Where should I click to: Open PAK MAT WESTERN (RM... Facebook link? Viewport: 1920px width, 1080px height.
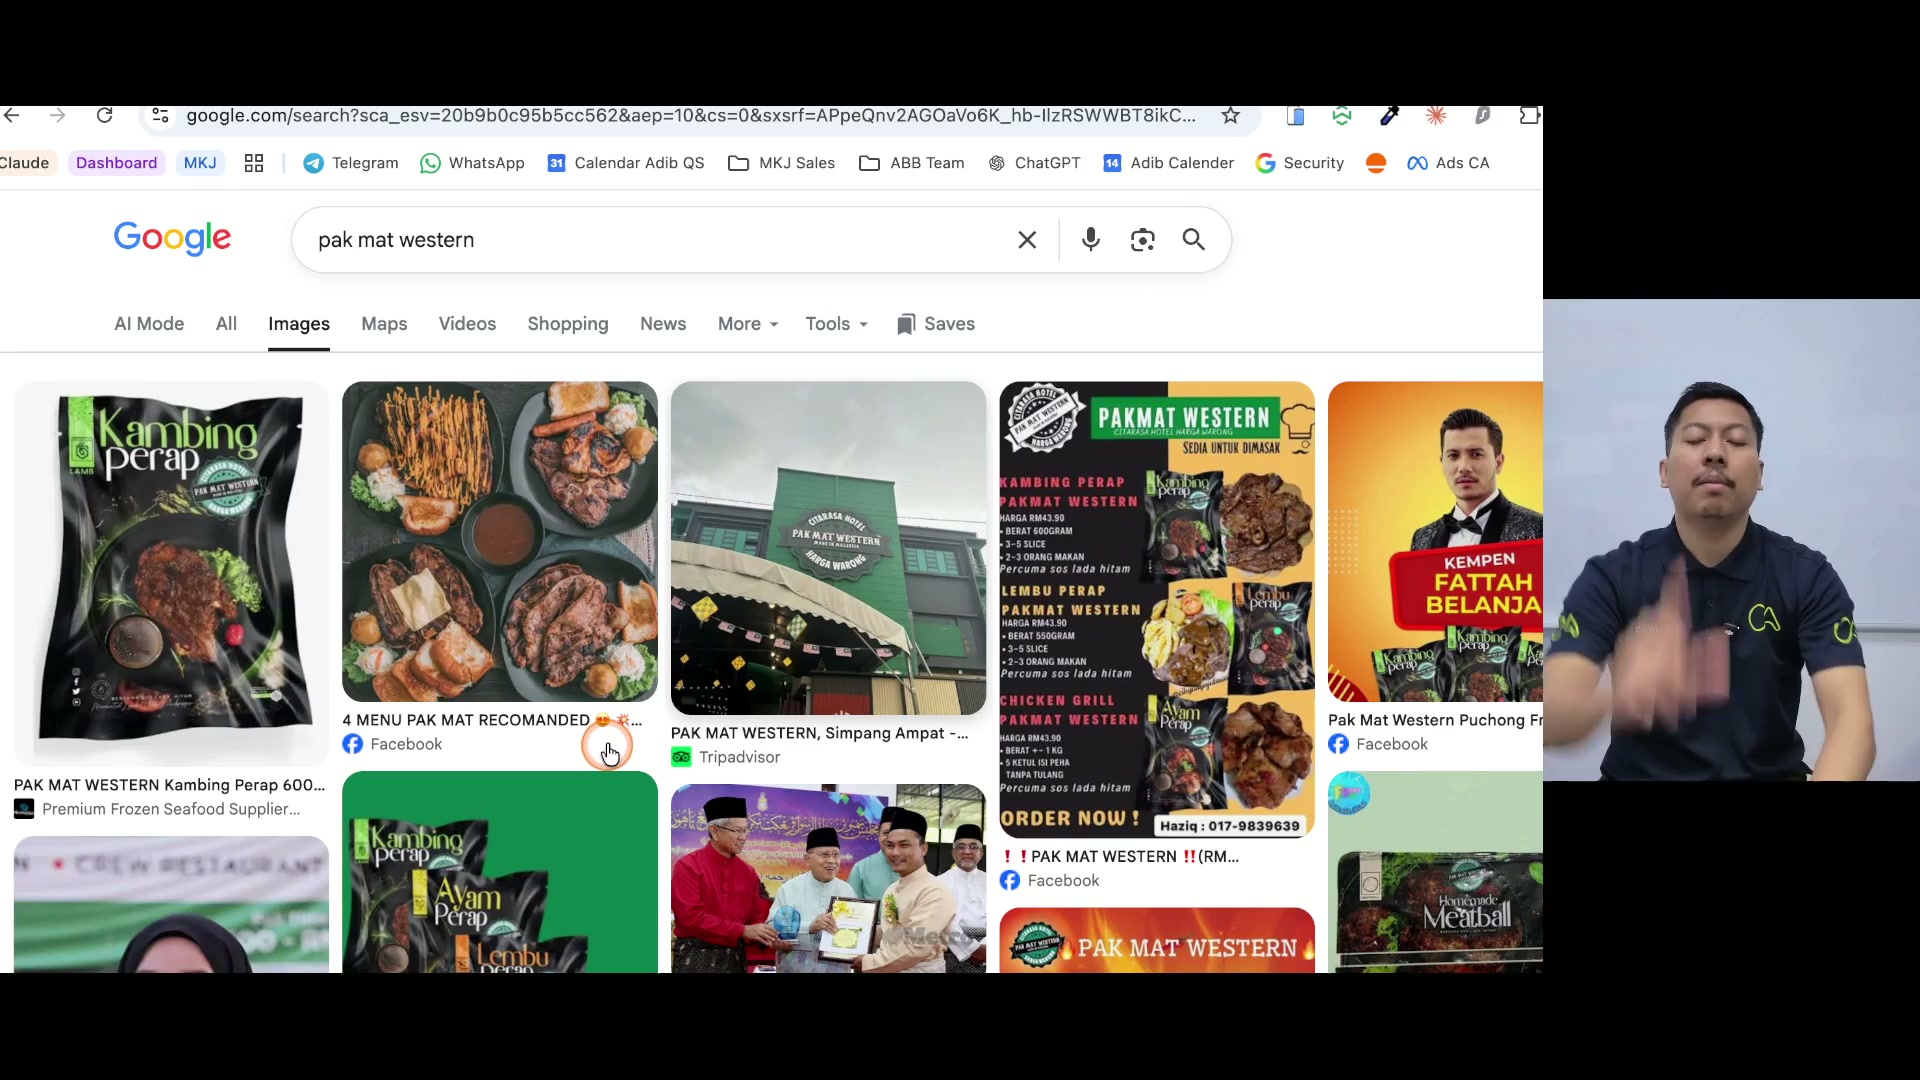(x=1120, y=857)
